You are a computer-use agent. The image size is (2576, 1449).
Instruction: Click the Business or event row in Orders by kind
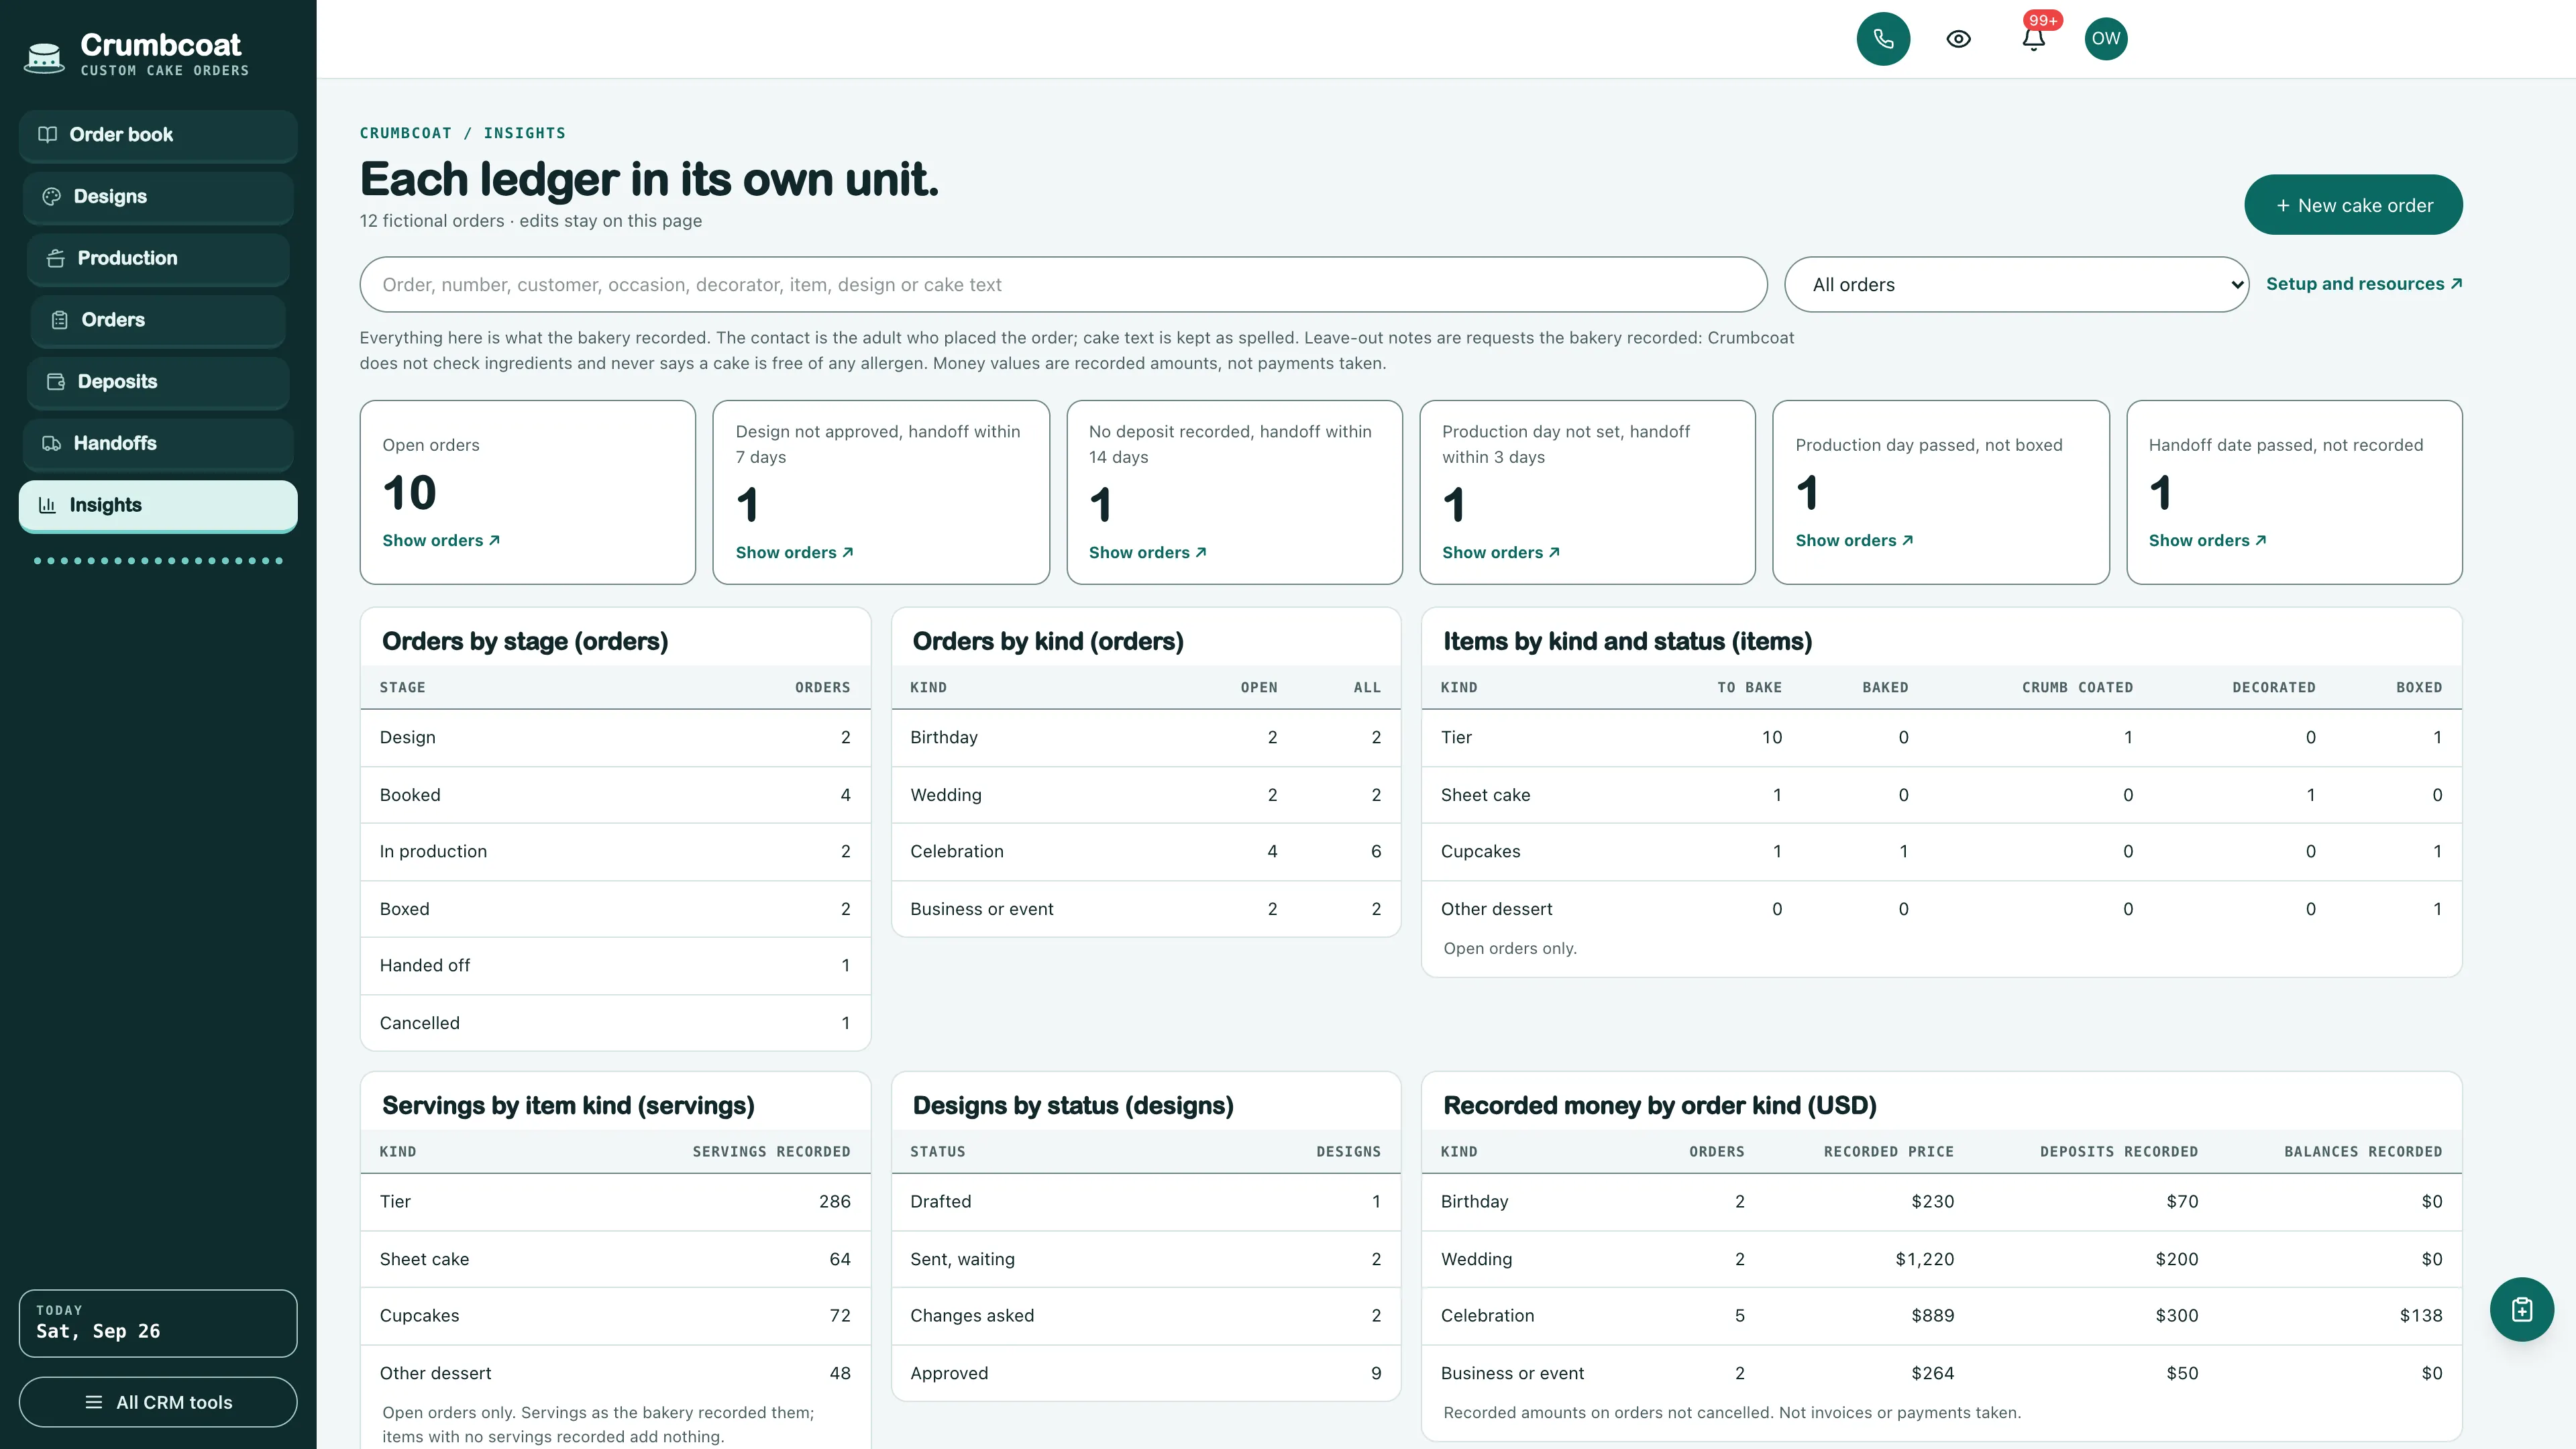click(1145, 909)
